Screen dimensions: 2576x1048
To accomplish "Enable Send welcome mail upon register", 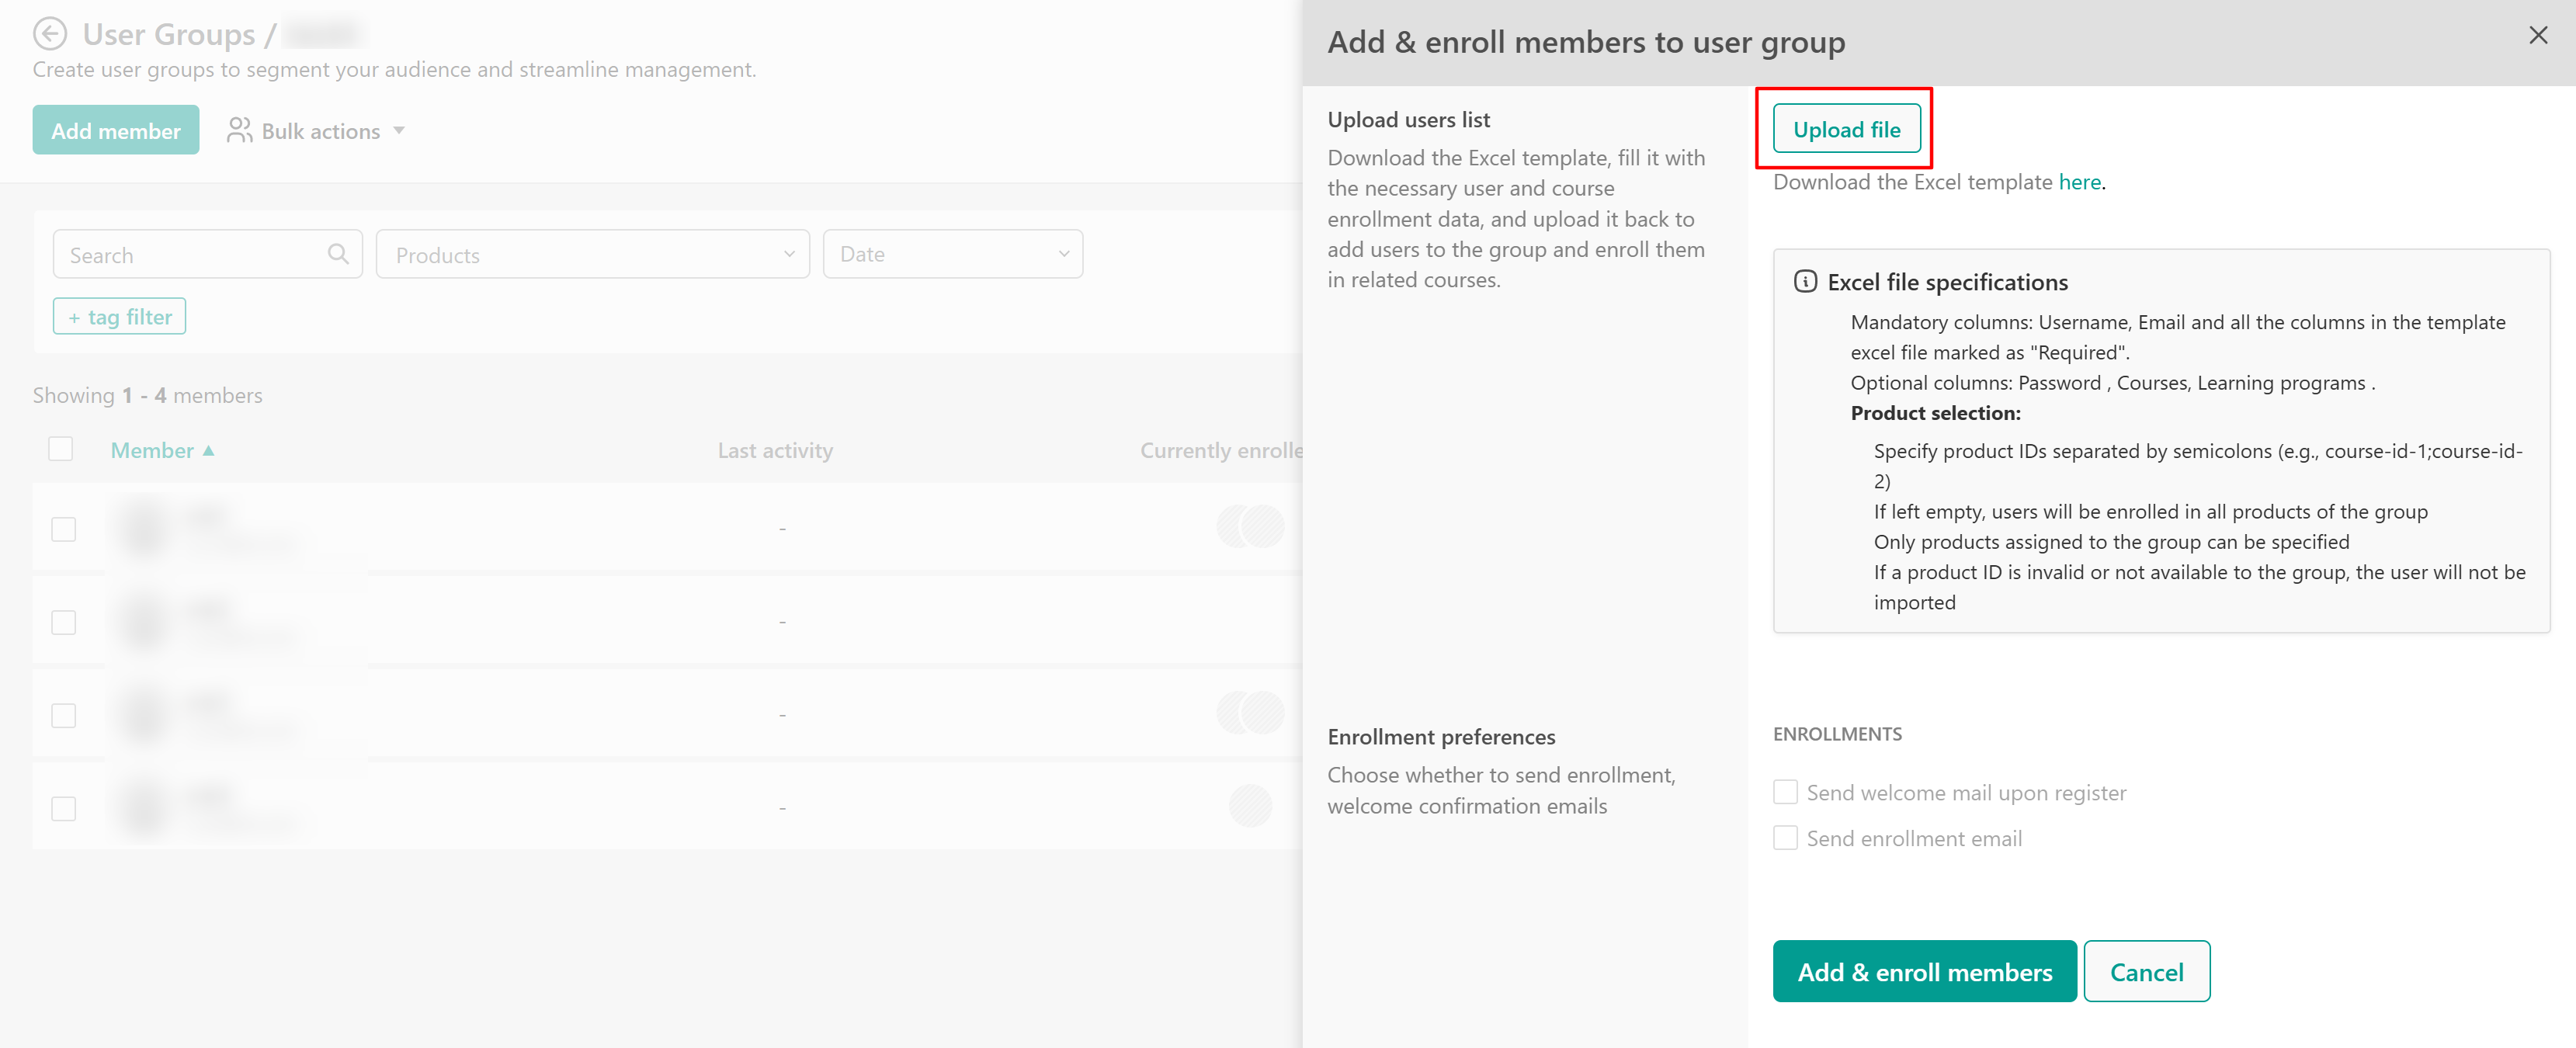I will click(1785, 792).
